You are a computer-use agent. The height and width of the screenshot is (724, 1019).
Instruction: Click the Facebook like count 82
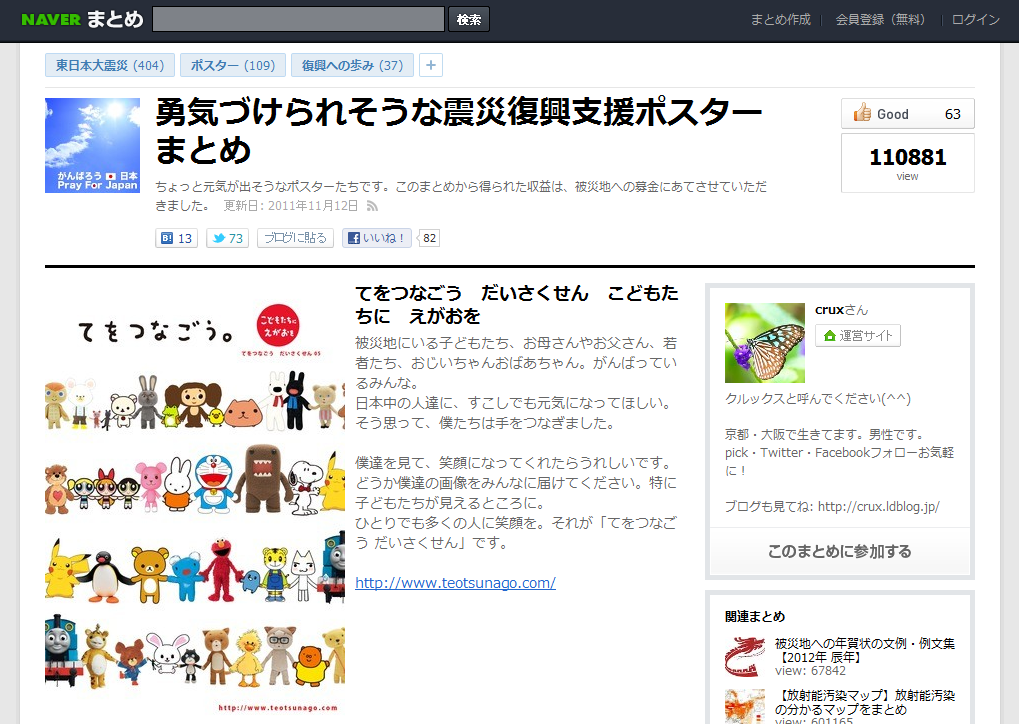pyautogui.click(x=429, y=238)
